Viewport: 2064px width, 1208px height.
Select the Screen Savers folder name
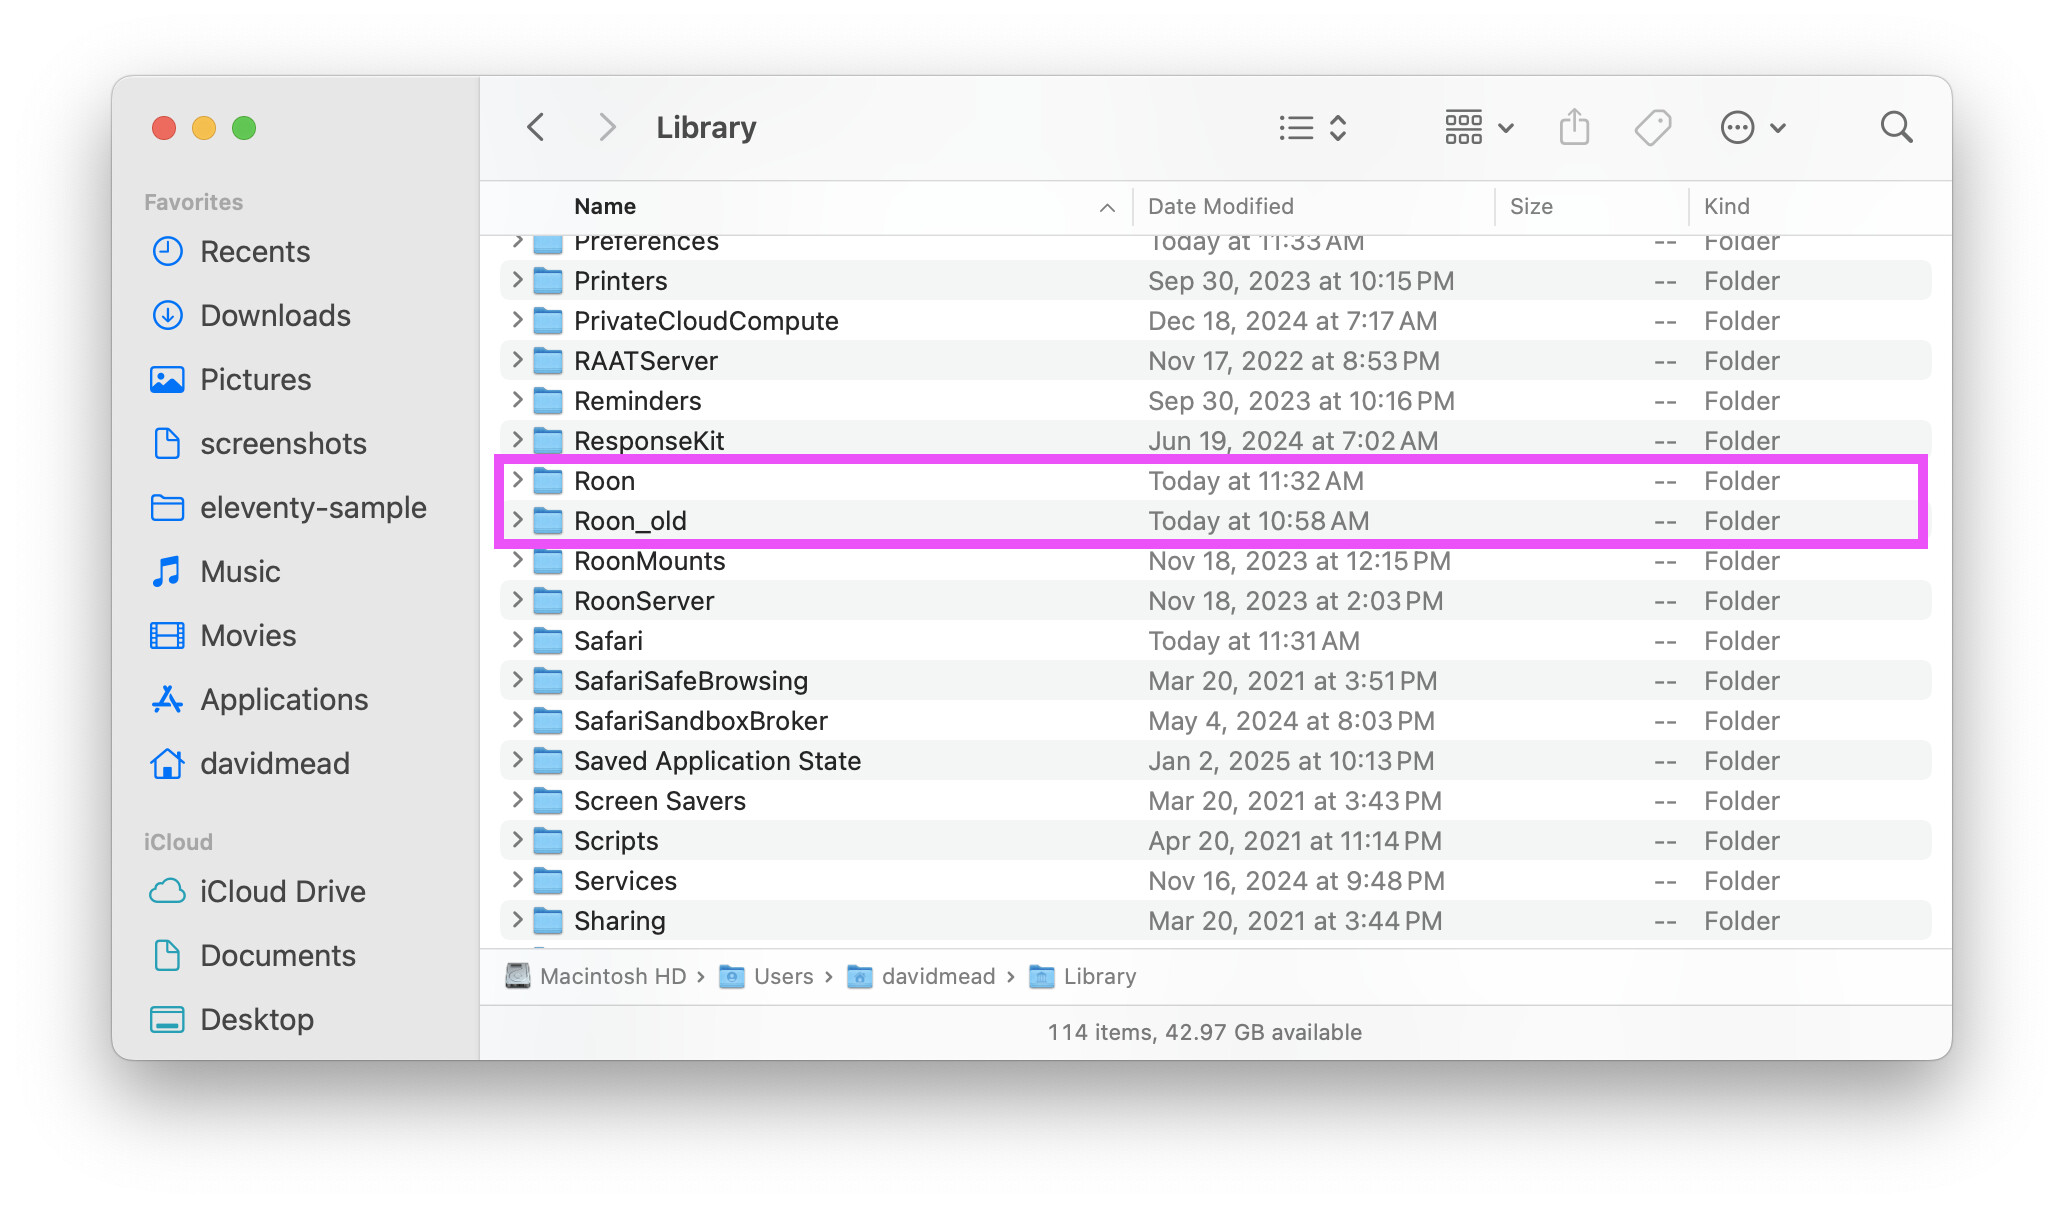pyautogui.click(x=660, y=801)
